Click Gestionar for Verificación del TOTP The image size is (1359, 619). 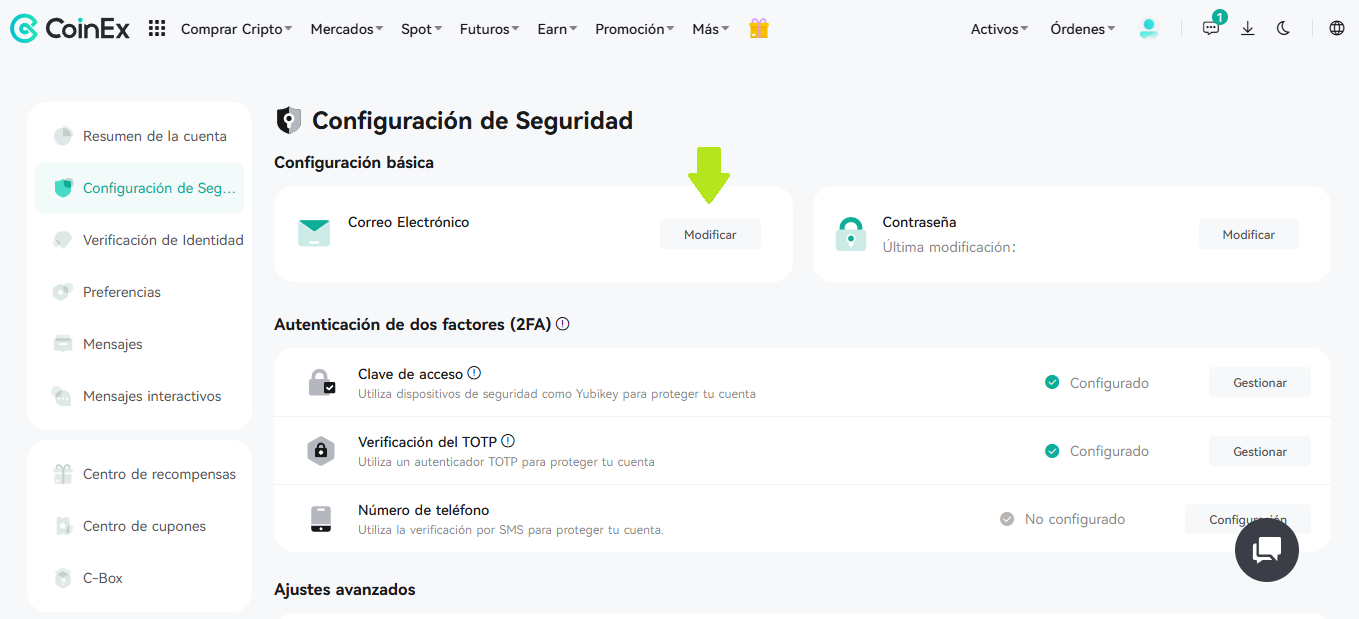(x=1260, y=451)
